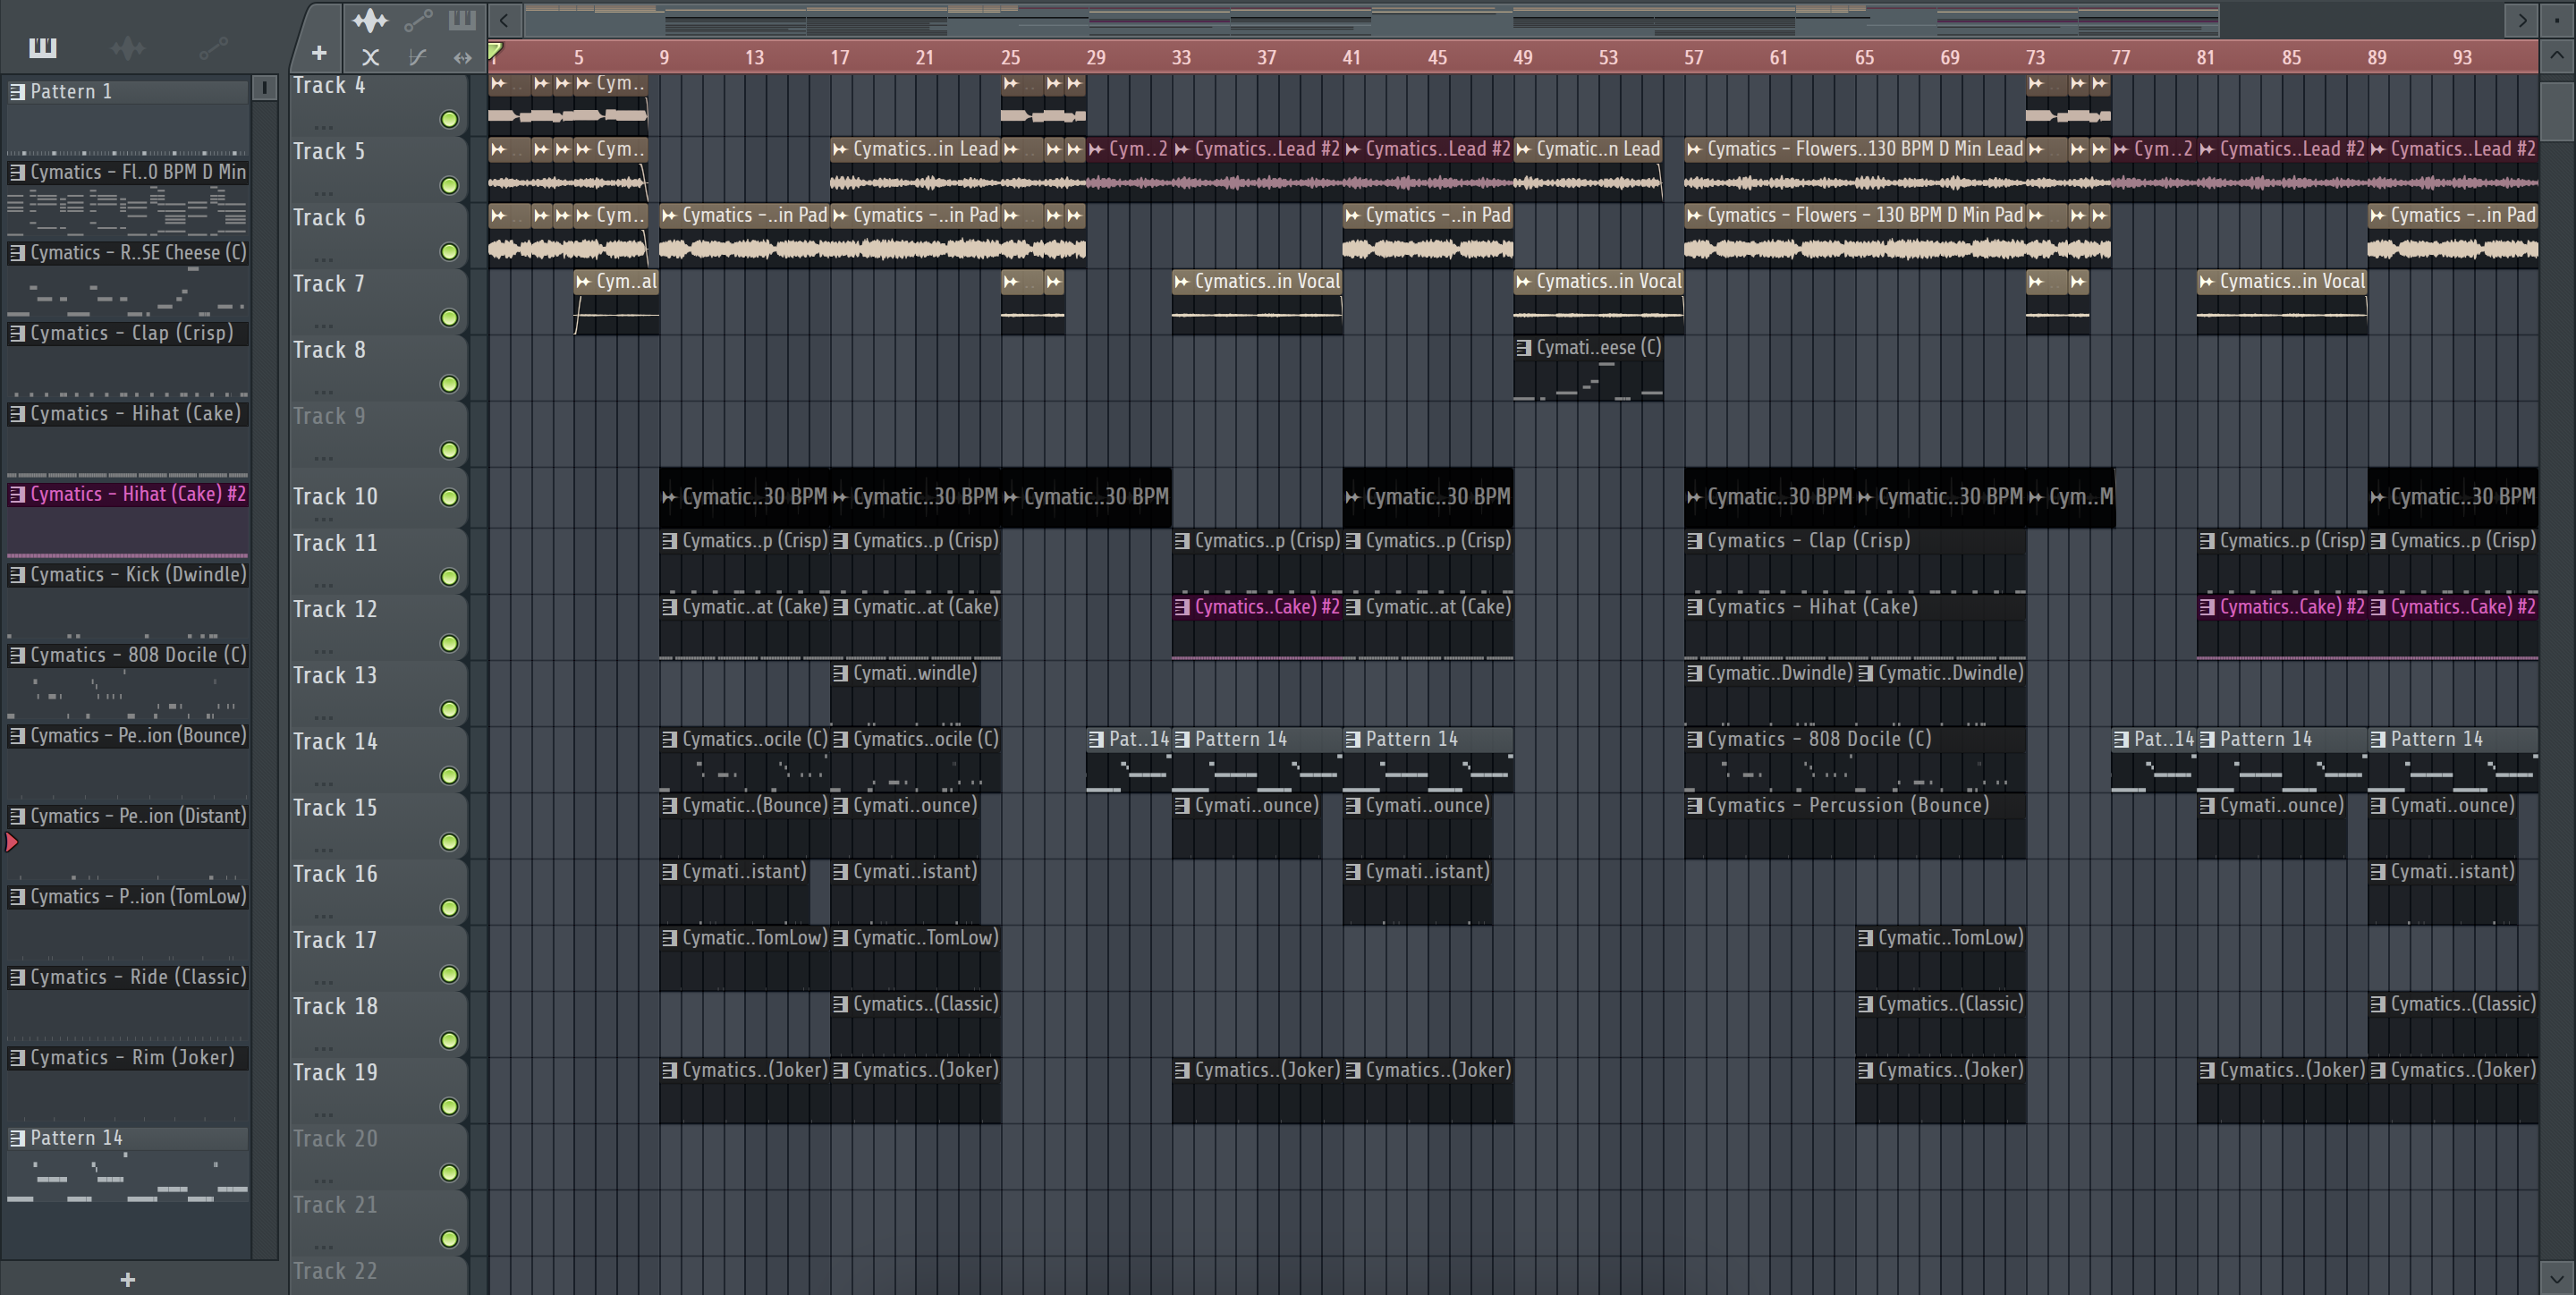Screen dimensions: 2576x1295
Task: Click the double-arrow stretch icon in playlist toolbar
Action: coord(462,58)
